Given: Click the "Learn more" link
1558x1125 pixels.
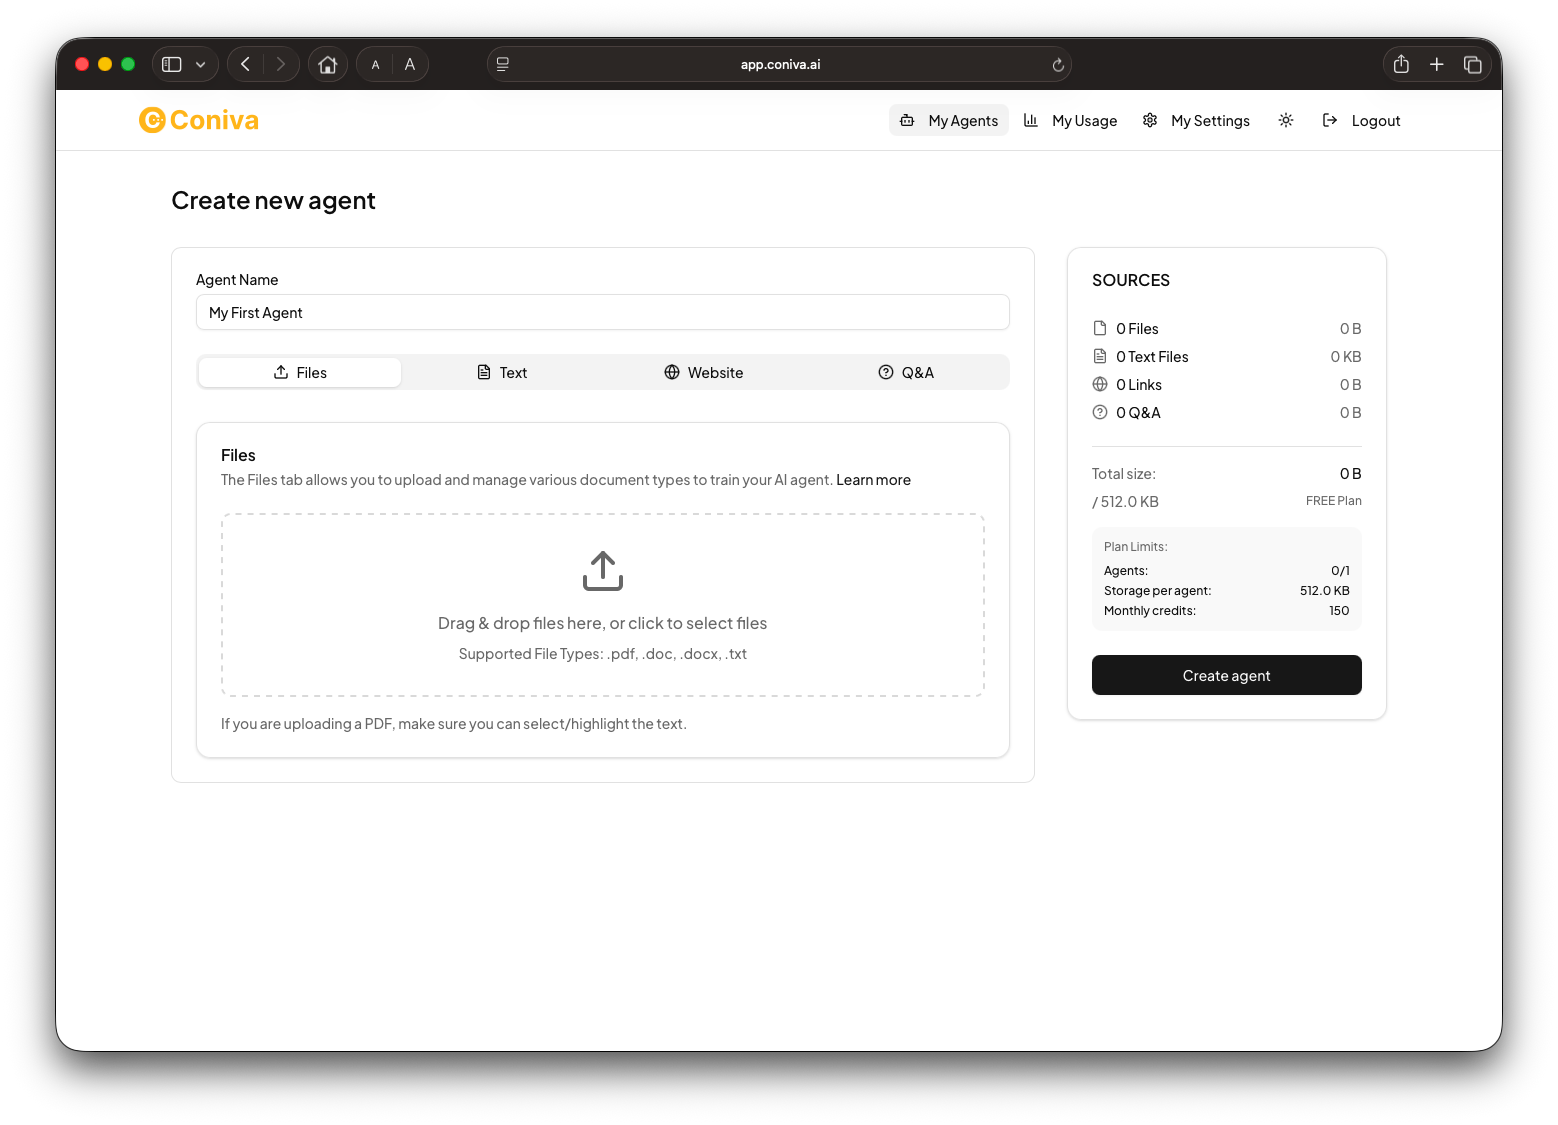Looking at the screenshot, I should pos(872,479).
